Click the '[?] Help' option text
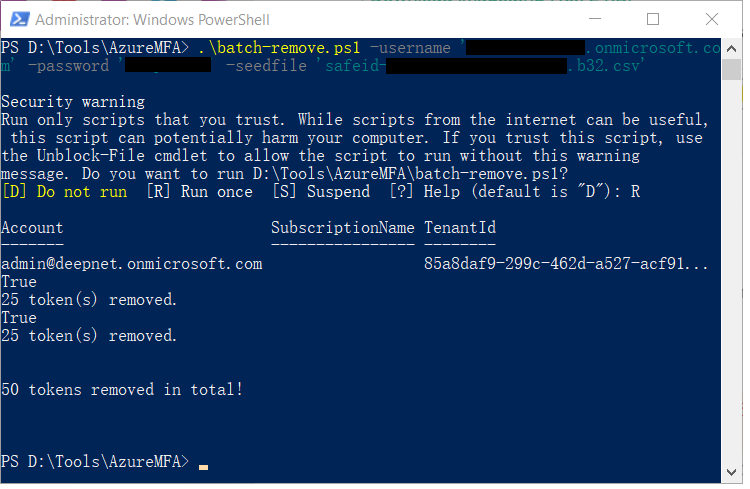 pos(429,192)
